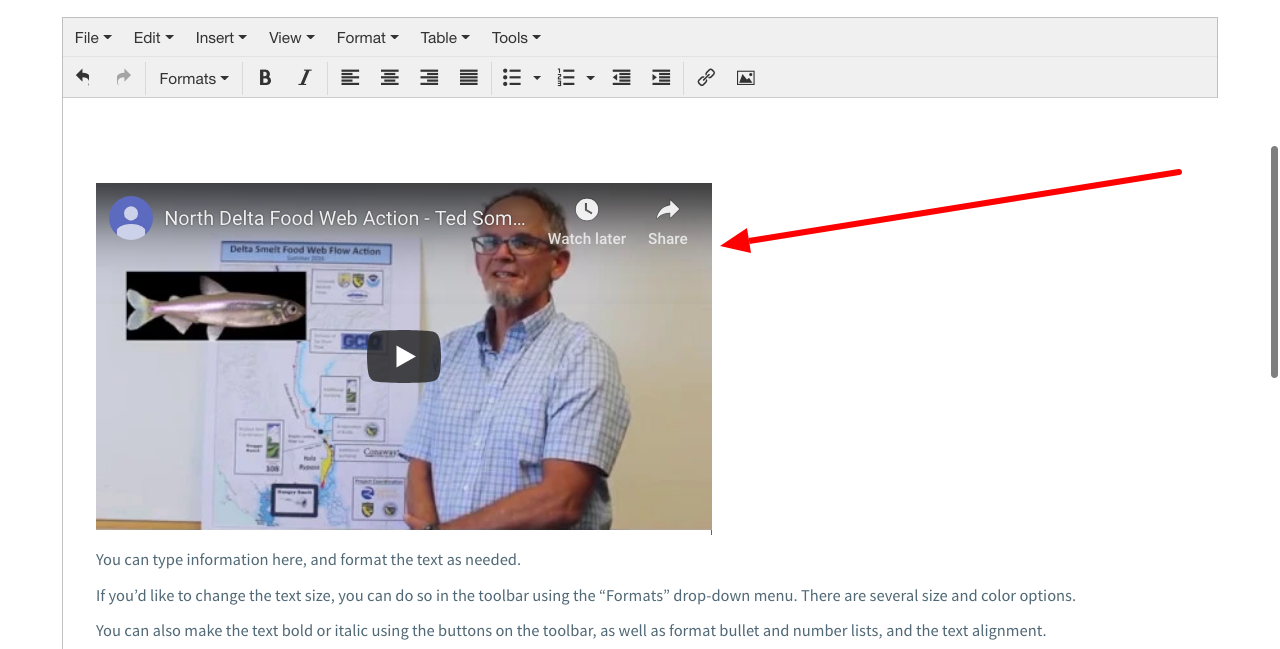
Task: Center align the text
Action: [390, 77]
